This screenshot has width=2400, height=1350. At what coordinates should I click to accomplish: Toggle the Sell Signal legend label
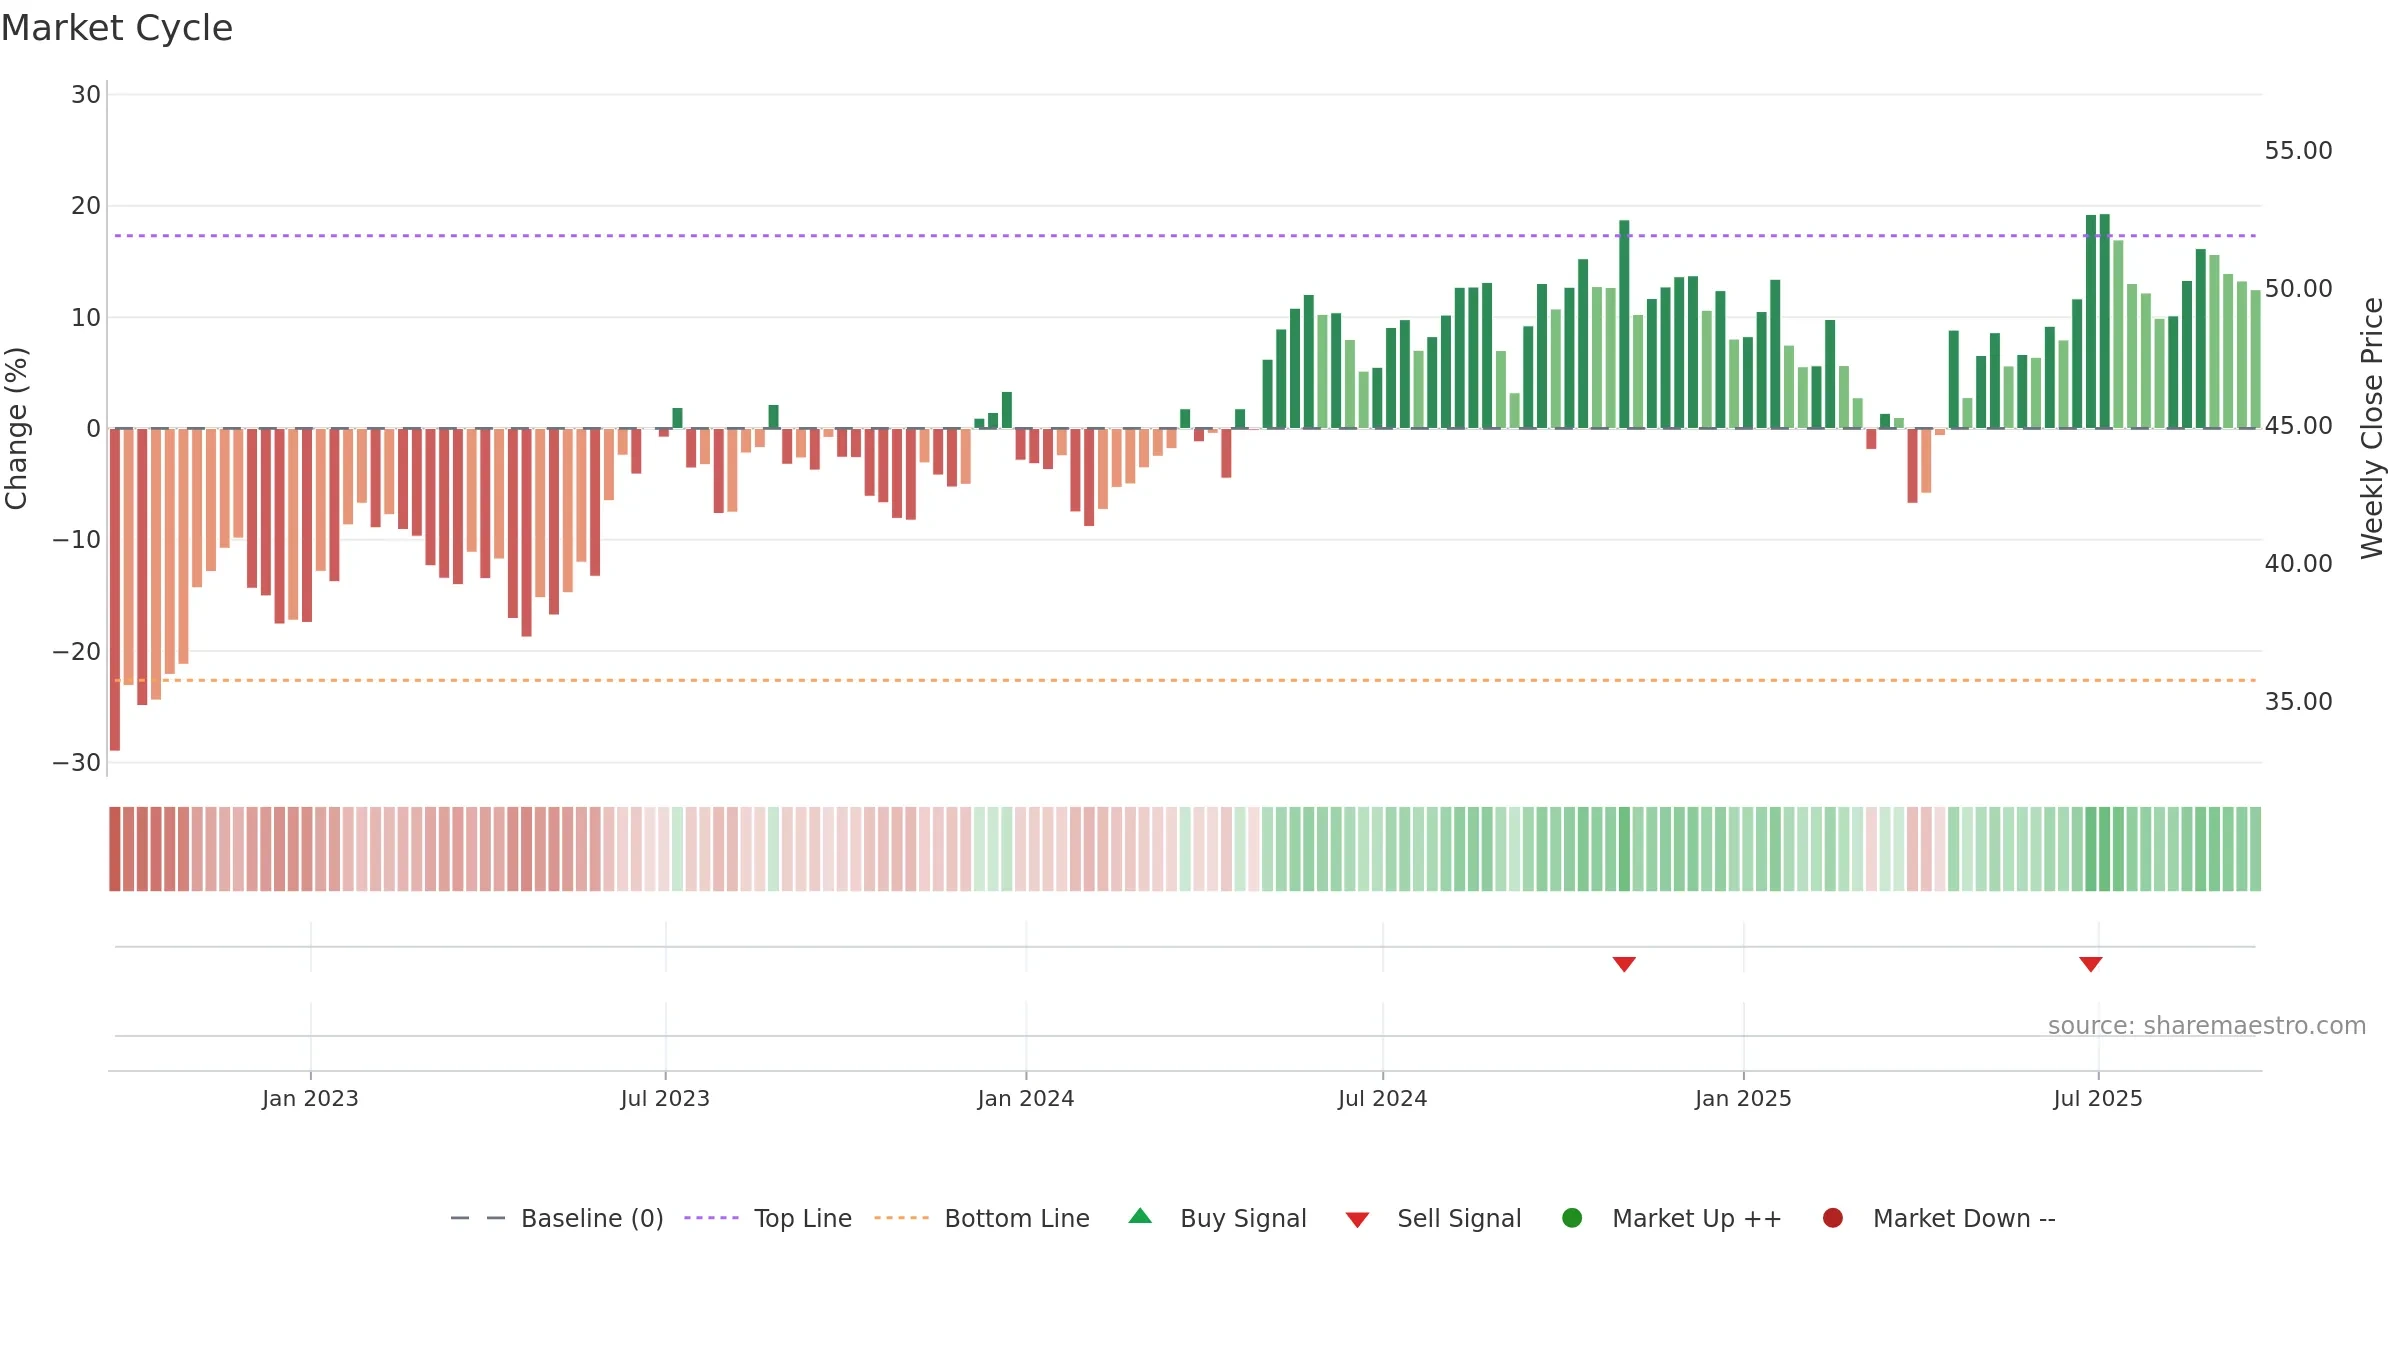click(x=1459, y=1219)
